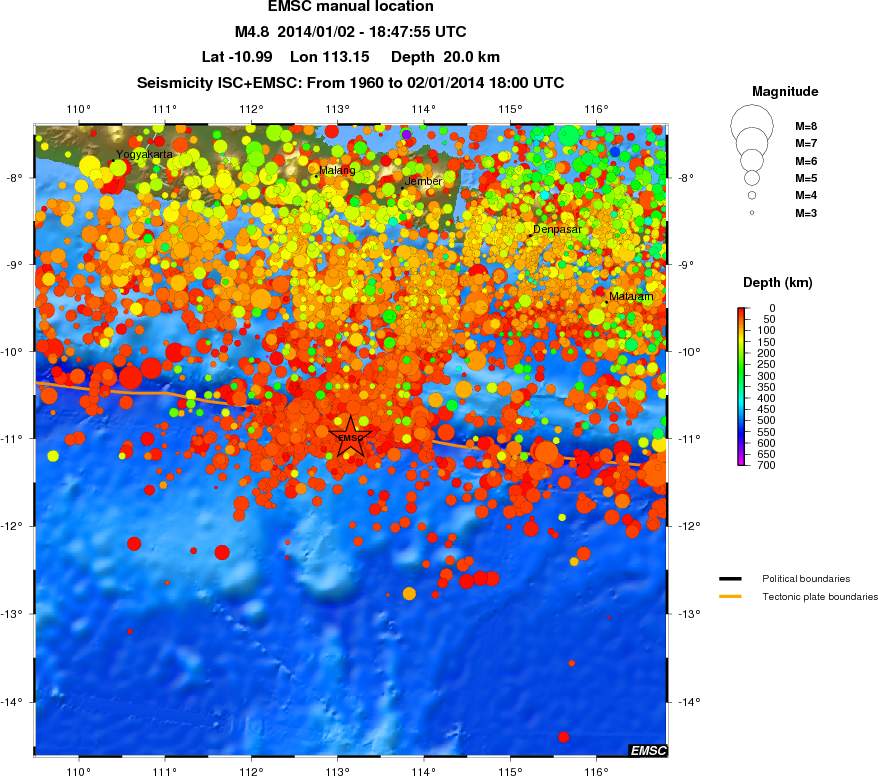878x776 pixels.
Task: Click the 350 depth scale label
Action: coord(767,387)
